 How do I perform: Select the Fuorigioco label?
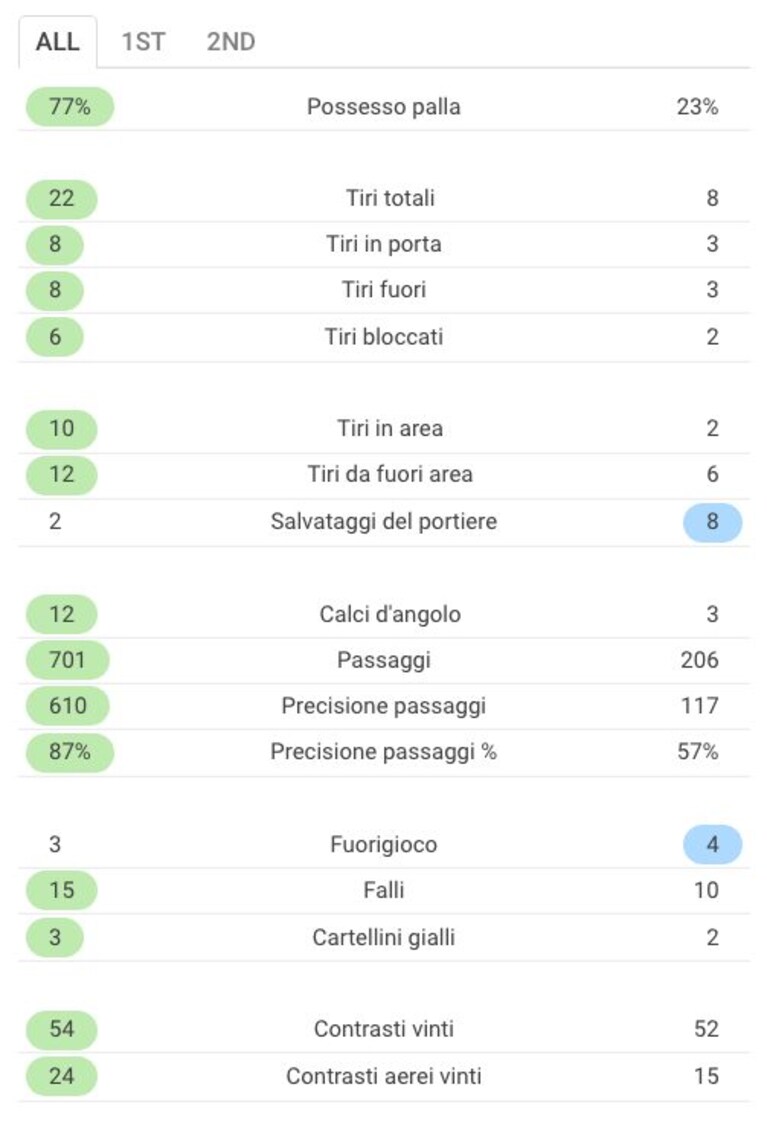tap(384, 844)
